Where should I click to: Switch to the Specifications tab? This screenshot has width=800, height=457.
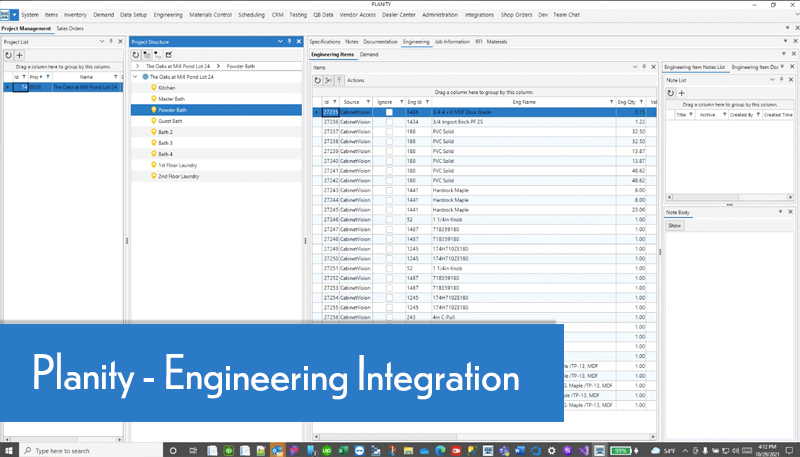[324, 42]
